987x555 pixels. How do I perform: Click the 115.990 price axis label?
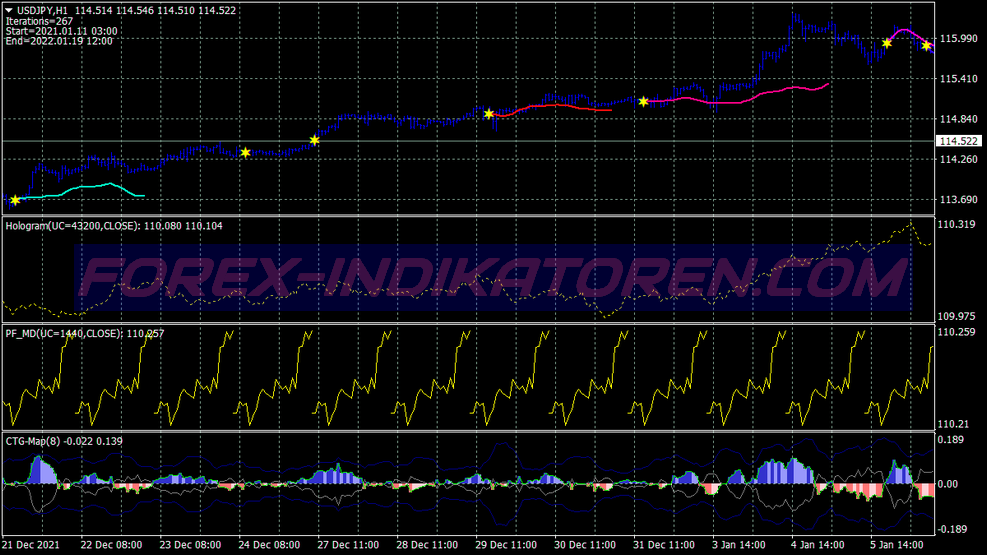pos(958,39)
